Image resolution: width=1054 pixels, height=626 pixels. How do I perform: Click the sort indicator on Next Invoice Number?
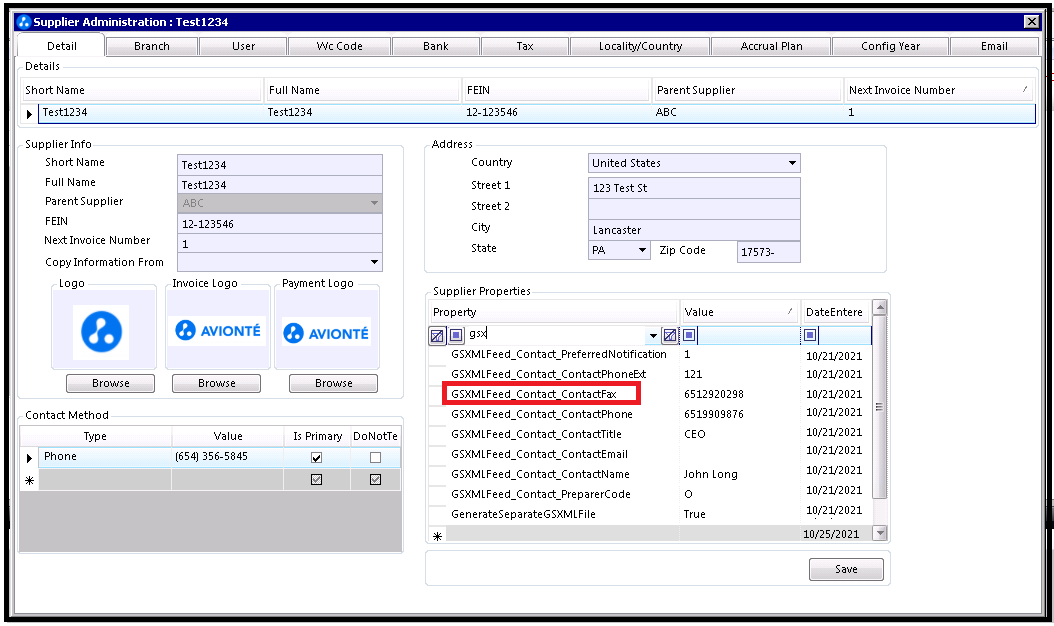click(x=1024, y=89)
